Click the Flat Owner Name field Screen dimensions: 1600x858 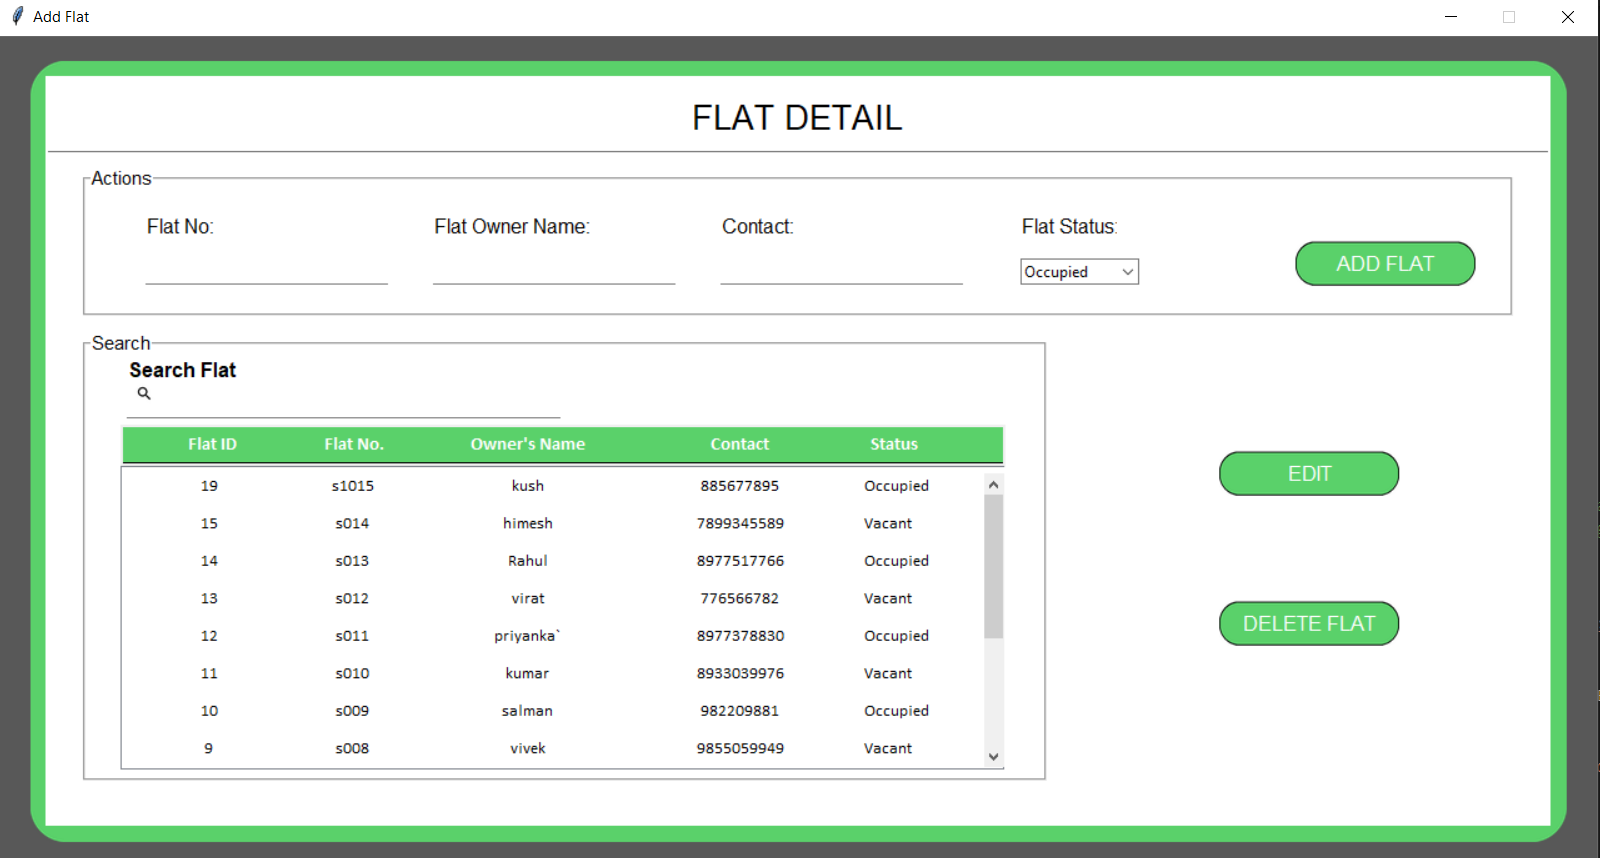pos(553,270)
